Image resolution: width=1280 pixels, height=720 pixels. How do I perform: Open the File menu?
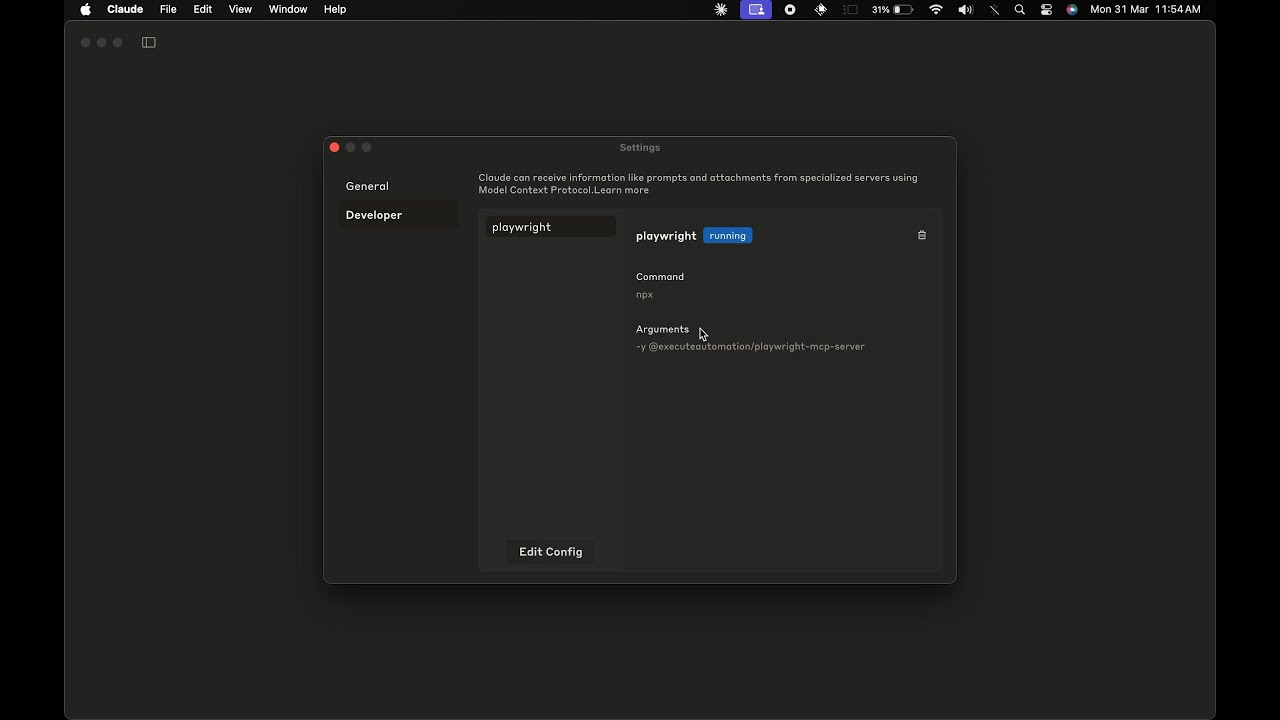click(x=168, y=9)
